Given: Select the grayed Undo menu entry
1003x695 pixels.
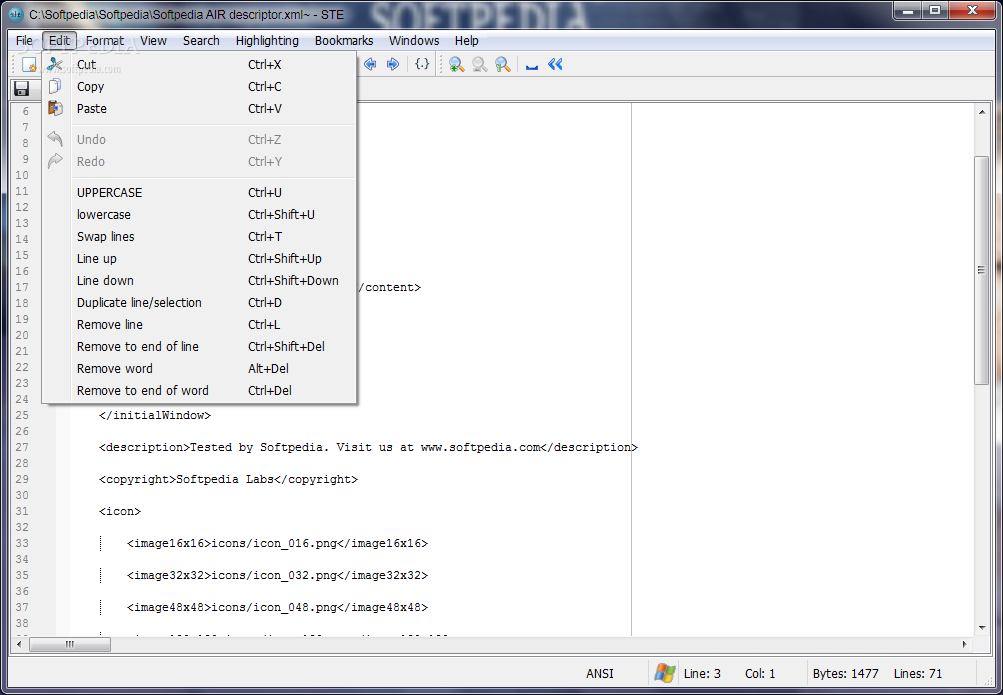Looking at the screenshot, I should [x=199, y=139].
